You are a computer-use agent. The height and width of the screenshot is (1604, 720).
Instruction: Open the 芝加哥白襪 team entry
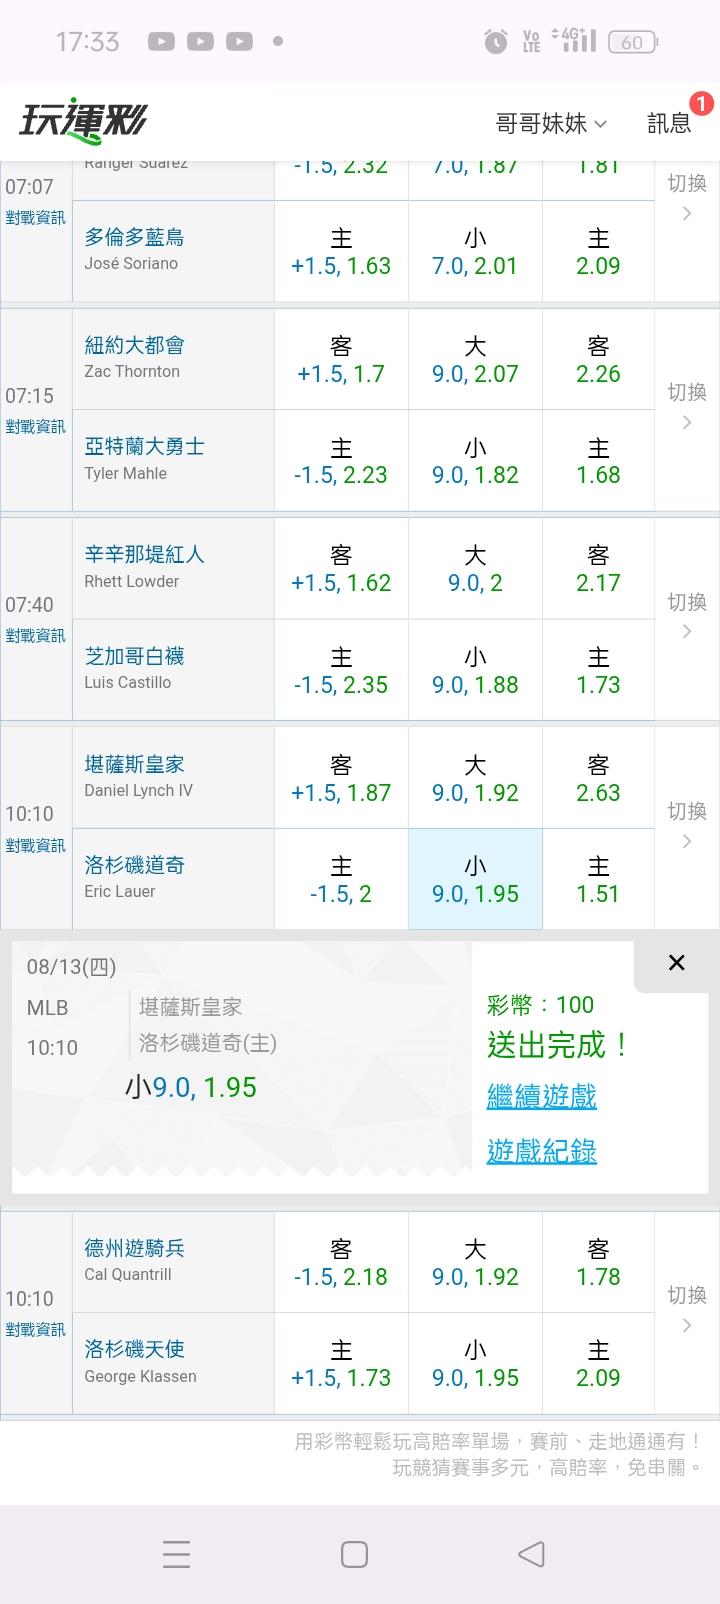click(x=134, y=656)
